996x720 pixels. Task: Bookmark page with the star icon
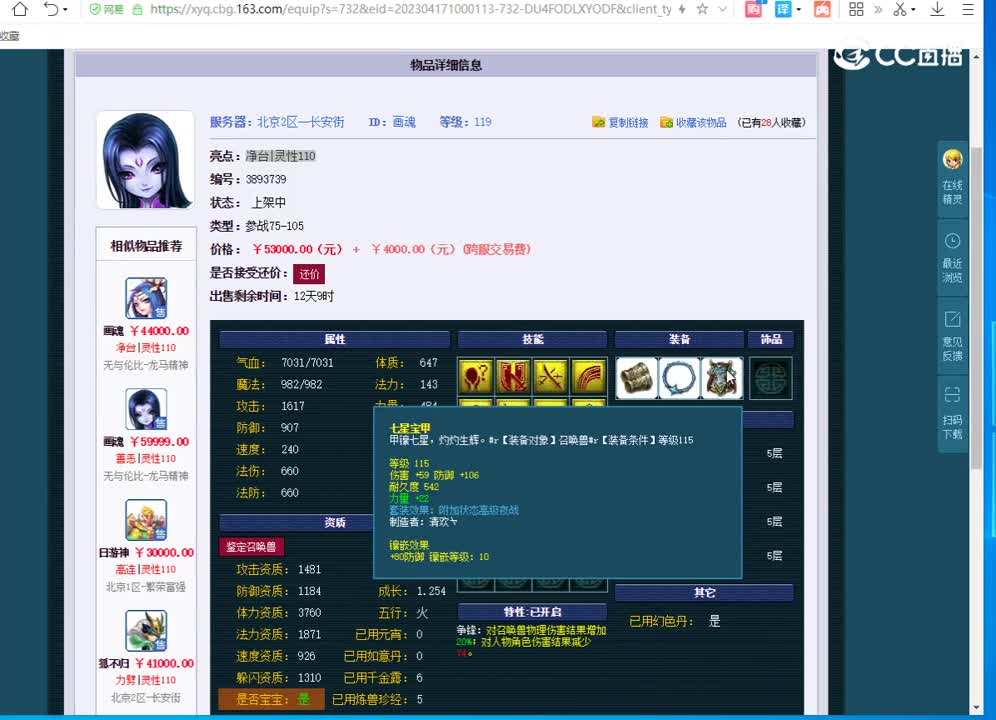click(702, 10)
